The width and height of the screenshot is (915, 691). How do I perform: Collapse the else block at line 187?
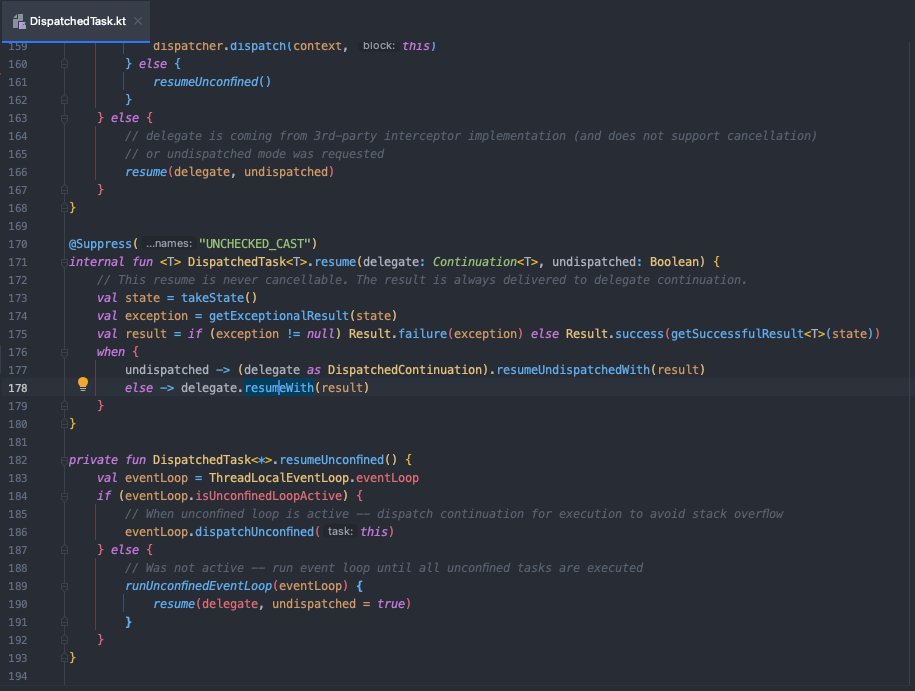click(x=64, y=550)
